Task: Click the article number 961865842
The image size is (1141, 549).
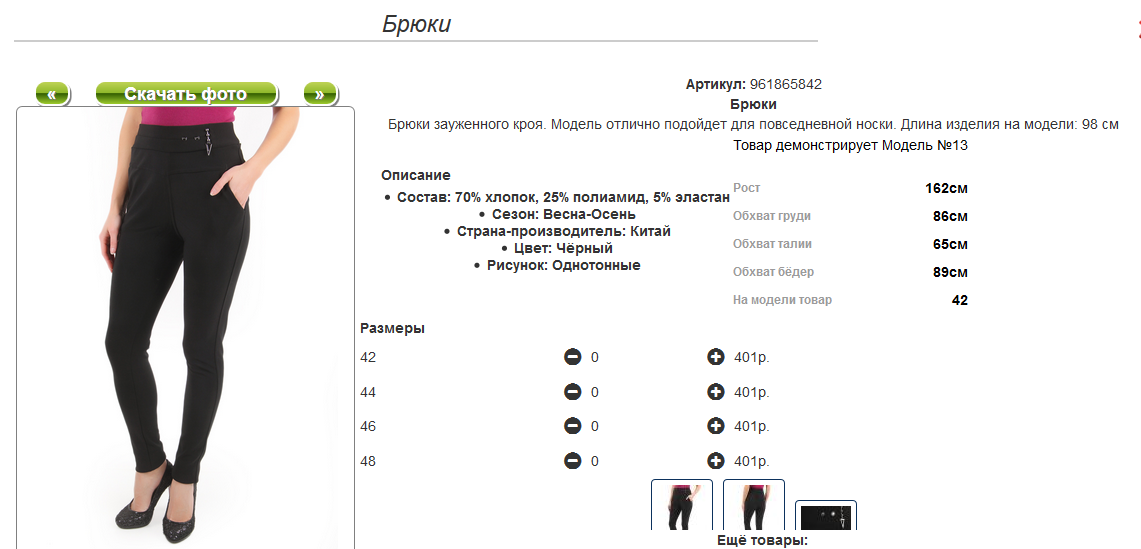Action: pos(785,85)
